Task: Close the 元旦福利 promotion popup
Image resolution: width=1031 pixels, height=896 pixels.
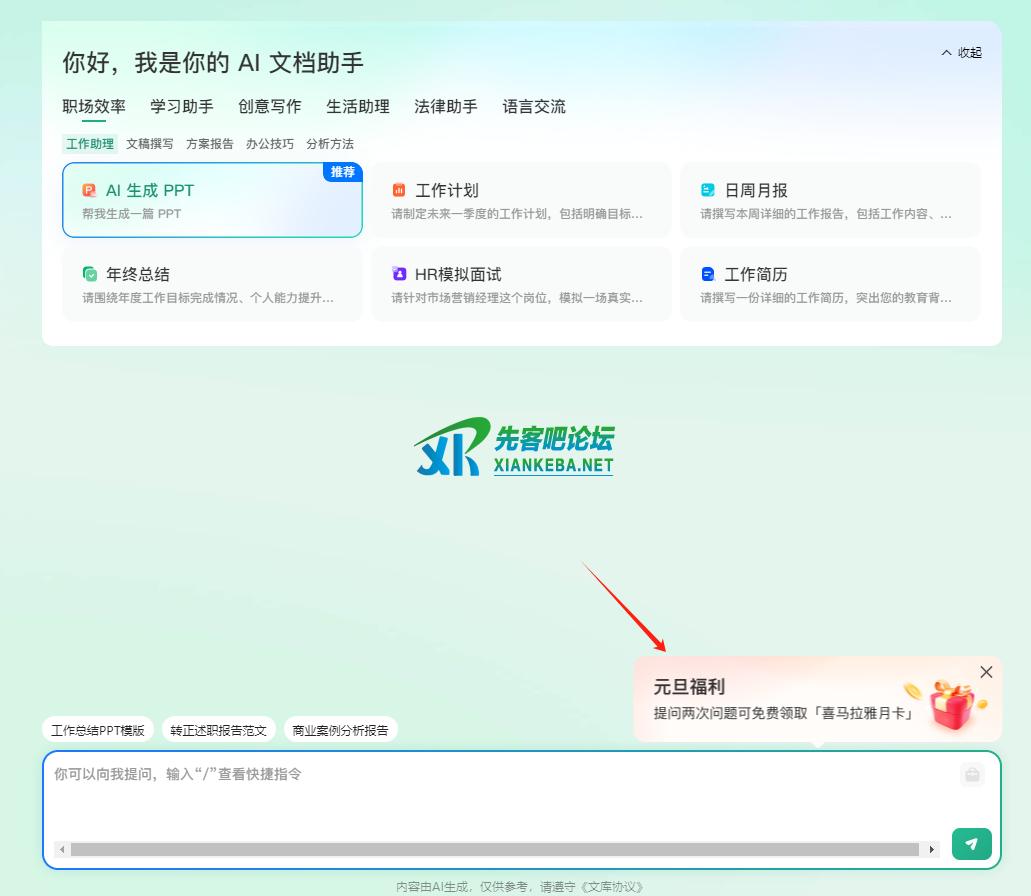Action: pyautogui.click(x=986, y=672)
